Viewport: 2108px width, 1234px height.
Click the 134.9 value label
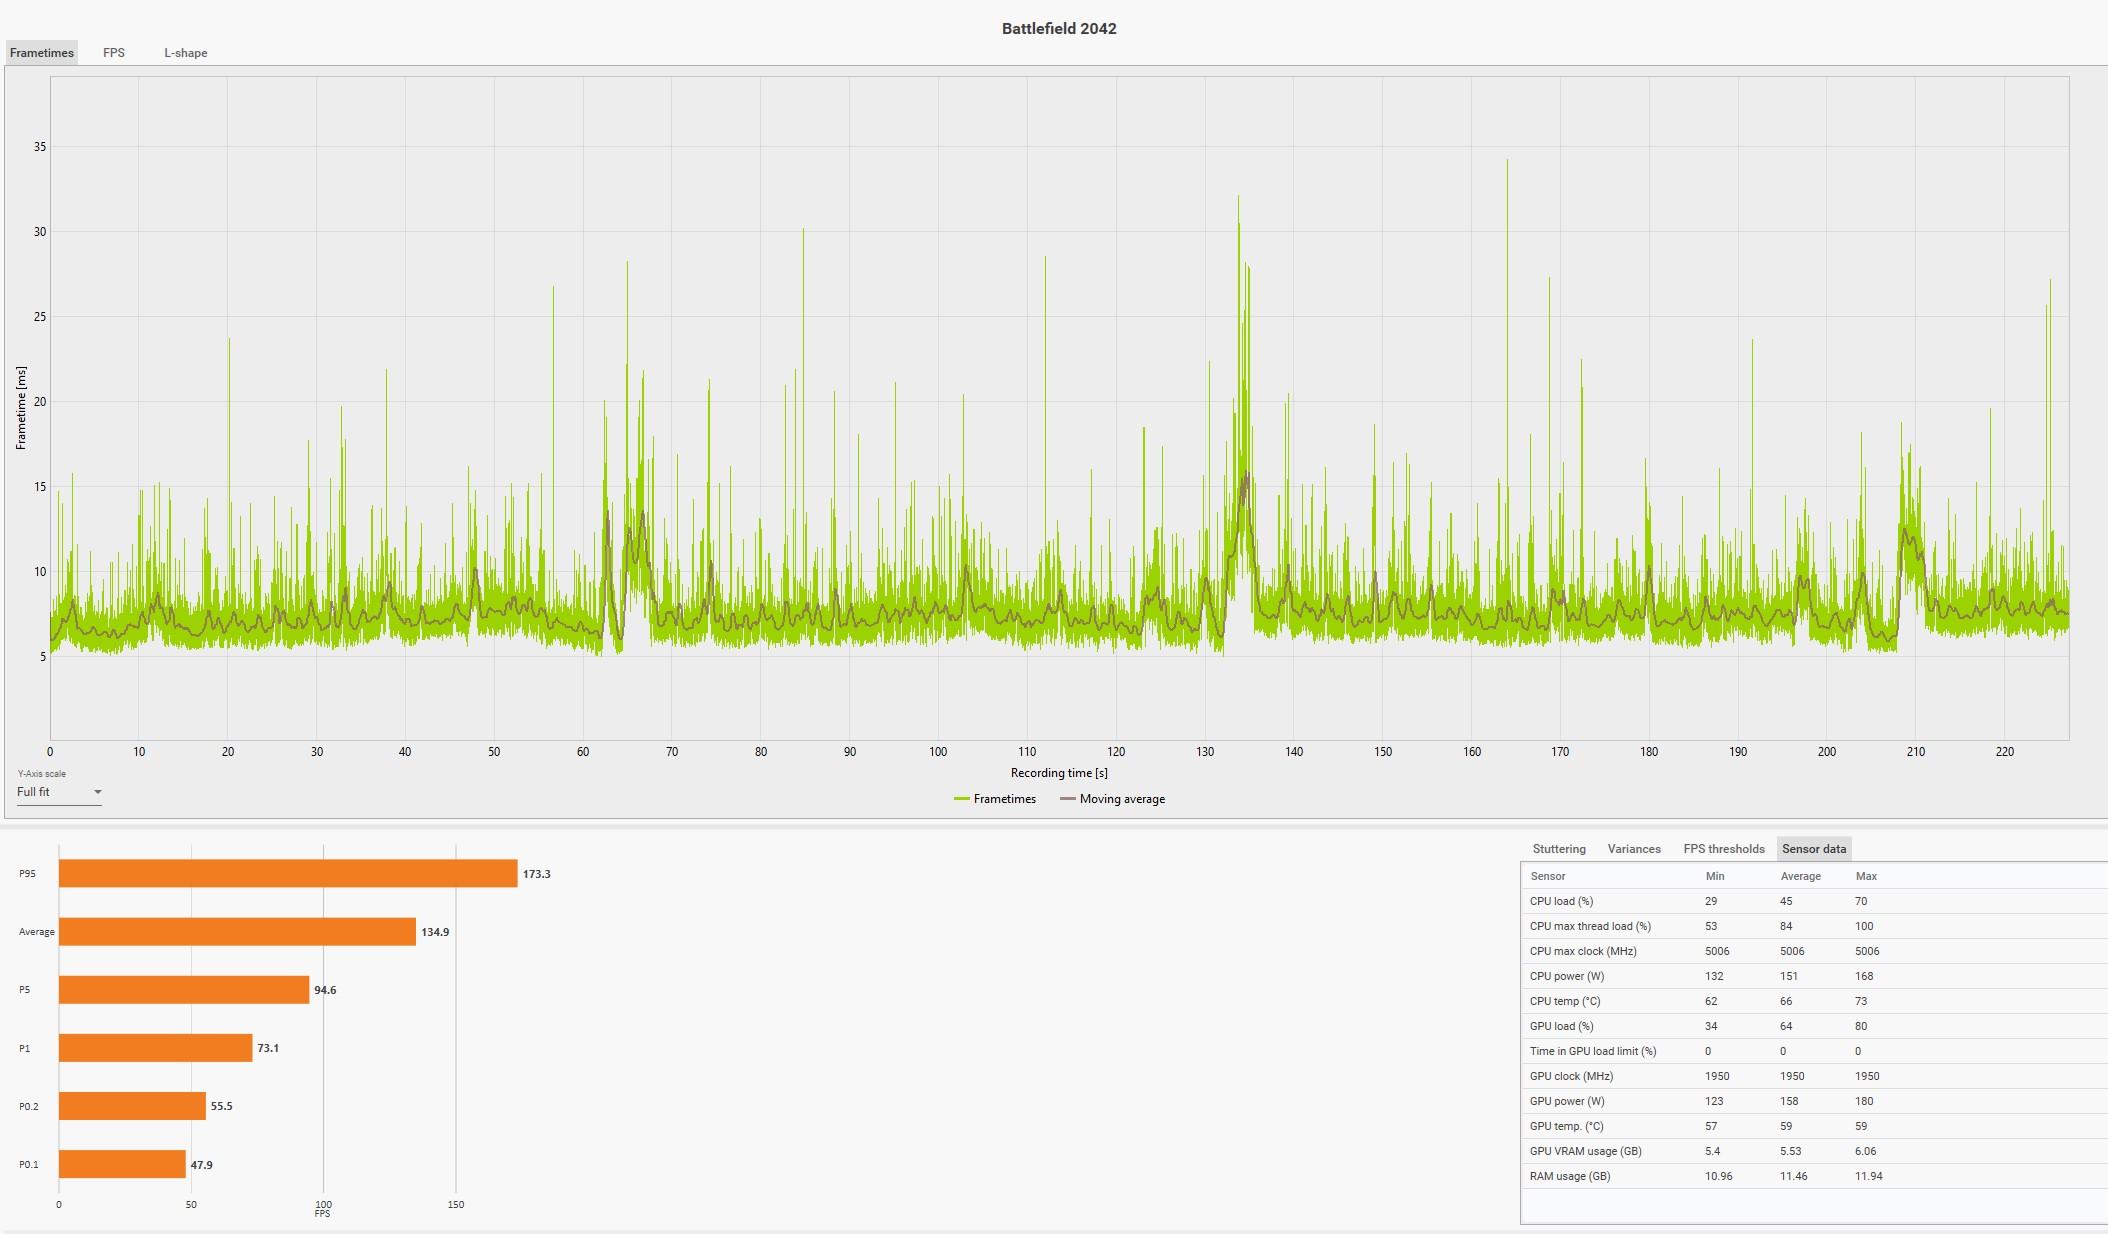435,932
